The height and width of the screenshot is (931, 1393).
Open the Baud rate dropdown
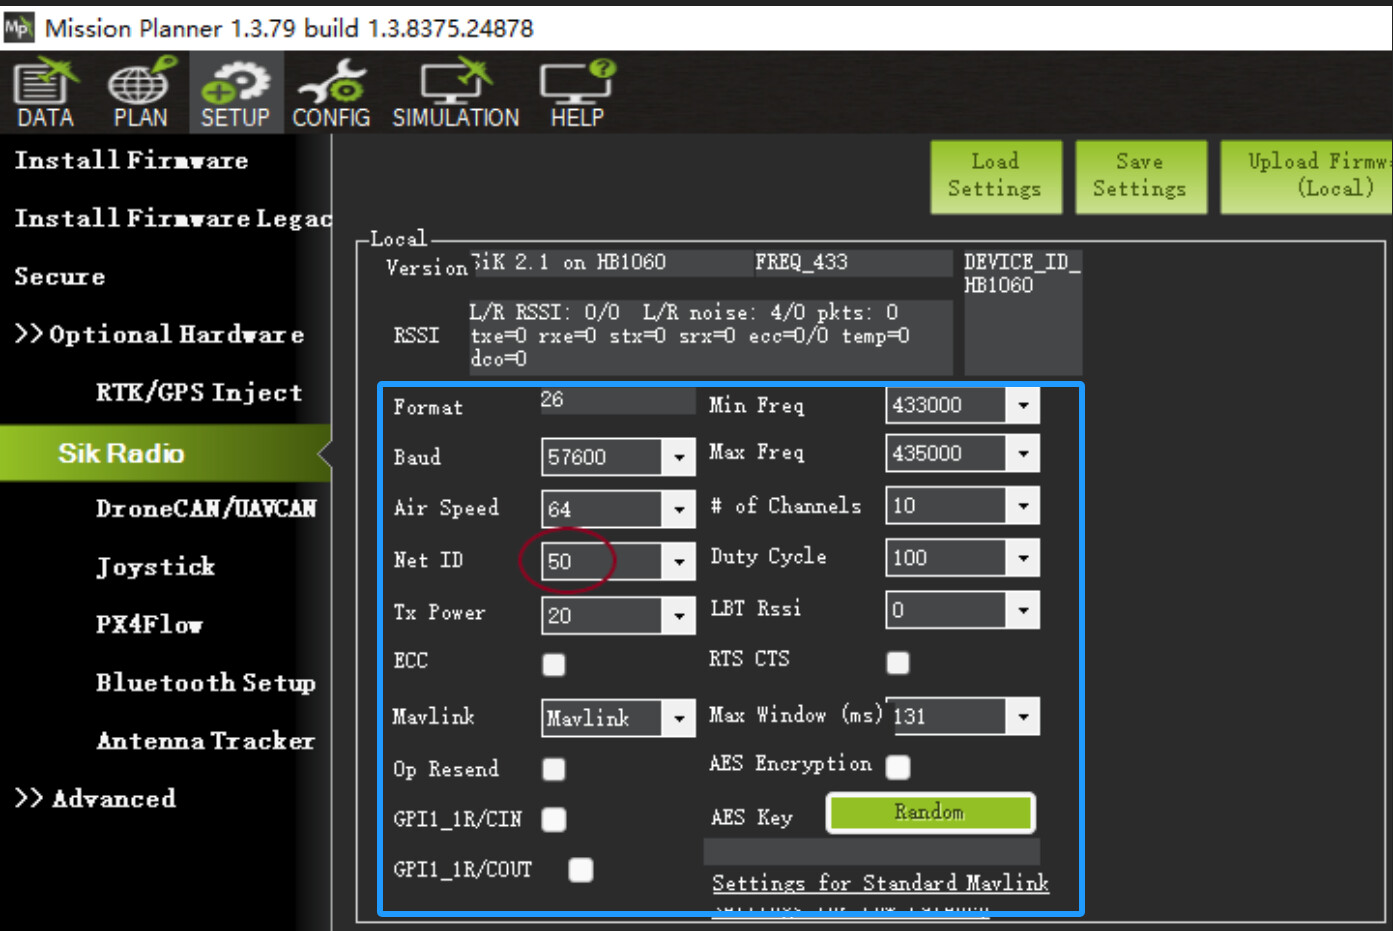678,457
